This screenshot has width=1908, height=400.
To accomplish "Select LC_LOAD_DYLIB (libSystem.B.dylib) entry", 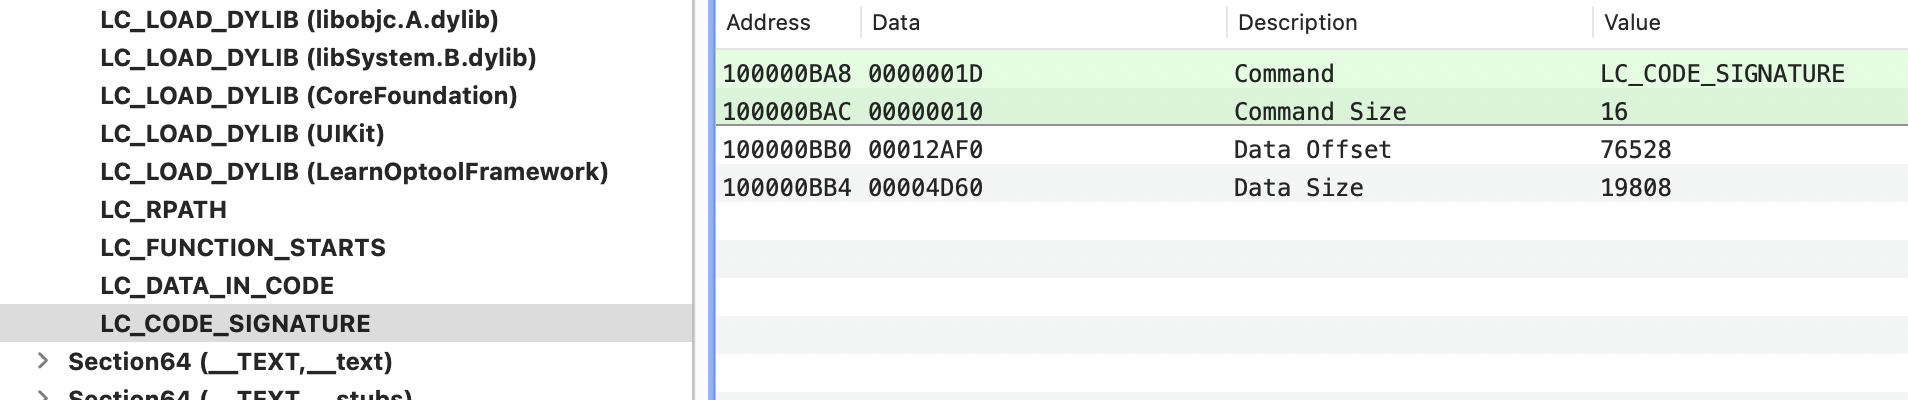I will pyautogui.click(x=318, y=58).
